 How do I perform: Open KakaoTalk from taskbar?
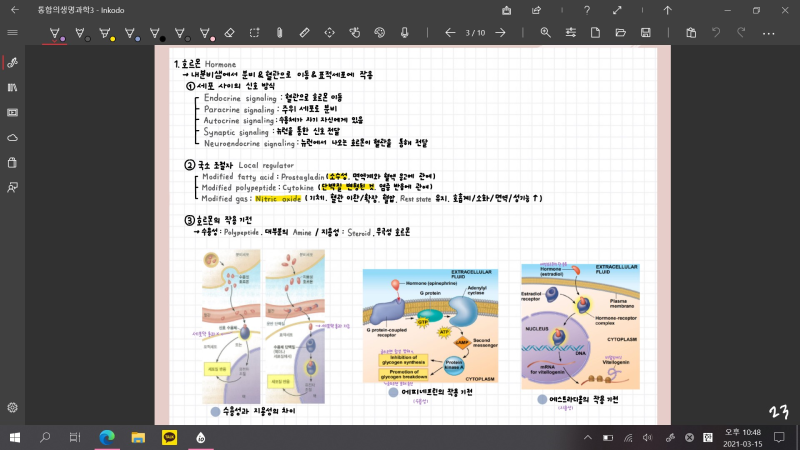pyautogui.click(x=169, y=438)
